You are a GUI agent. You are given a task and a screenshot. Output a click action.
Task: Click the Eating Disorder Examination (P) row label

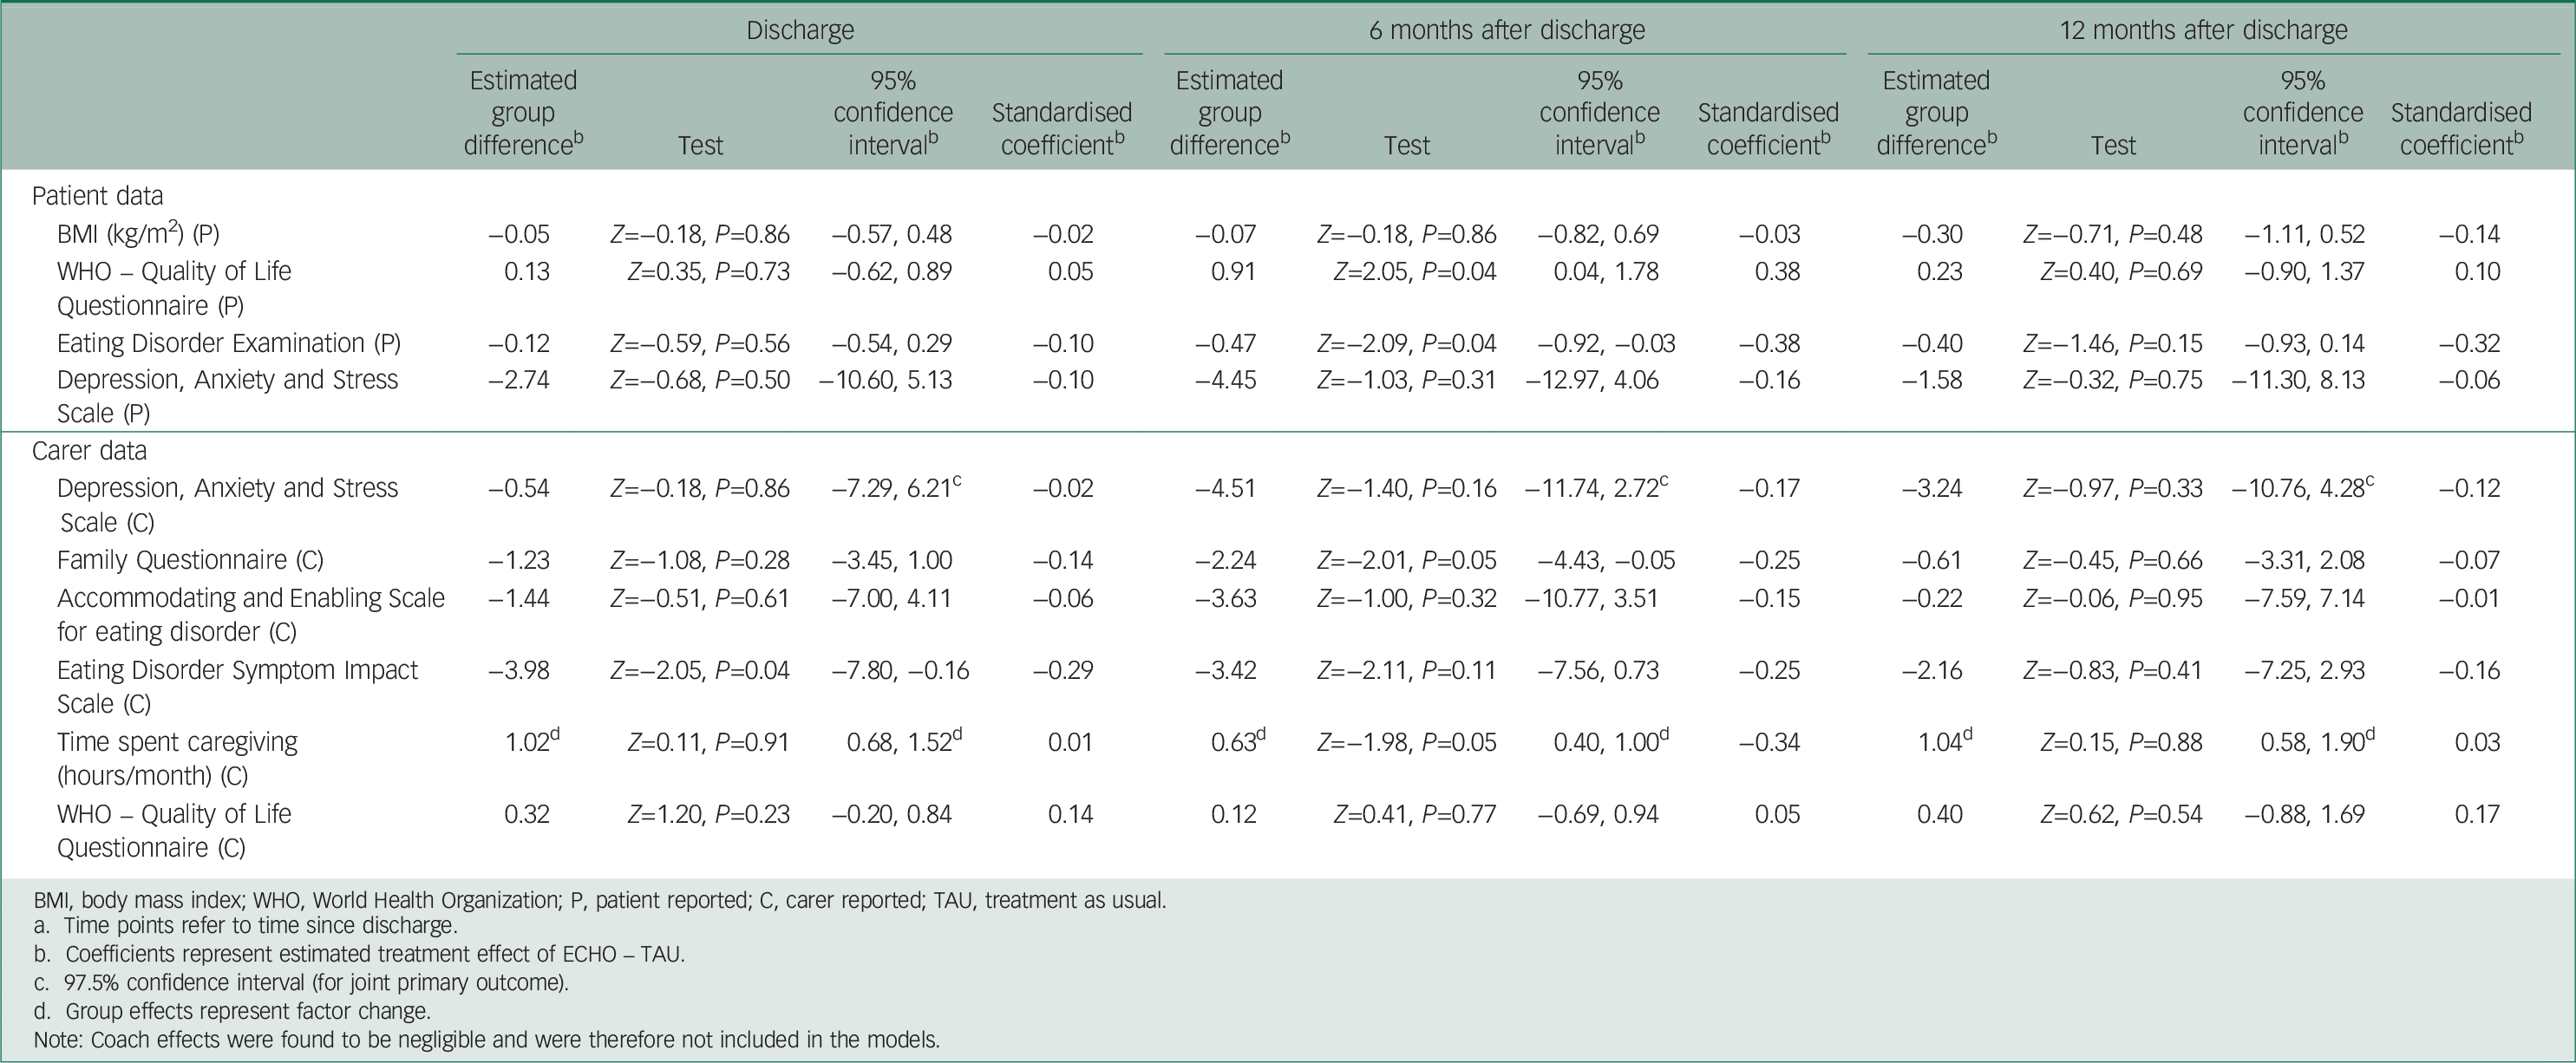click(229, 343)
